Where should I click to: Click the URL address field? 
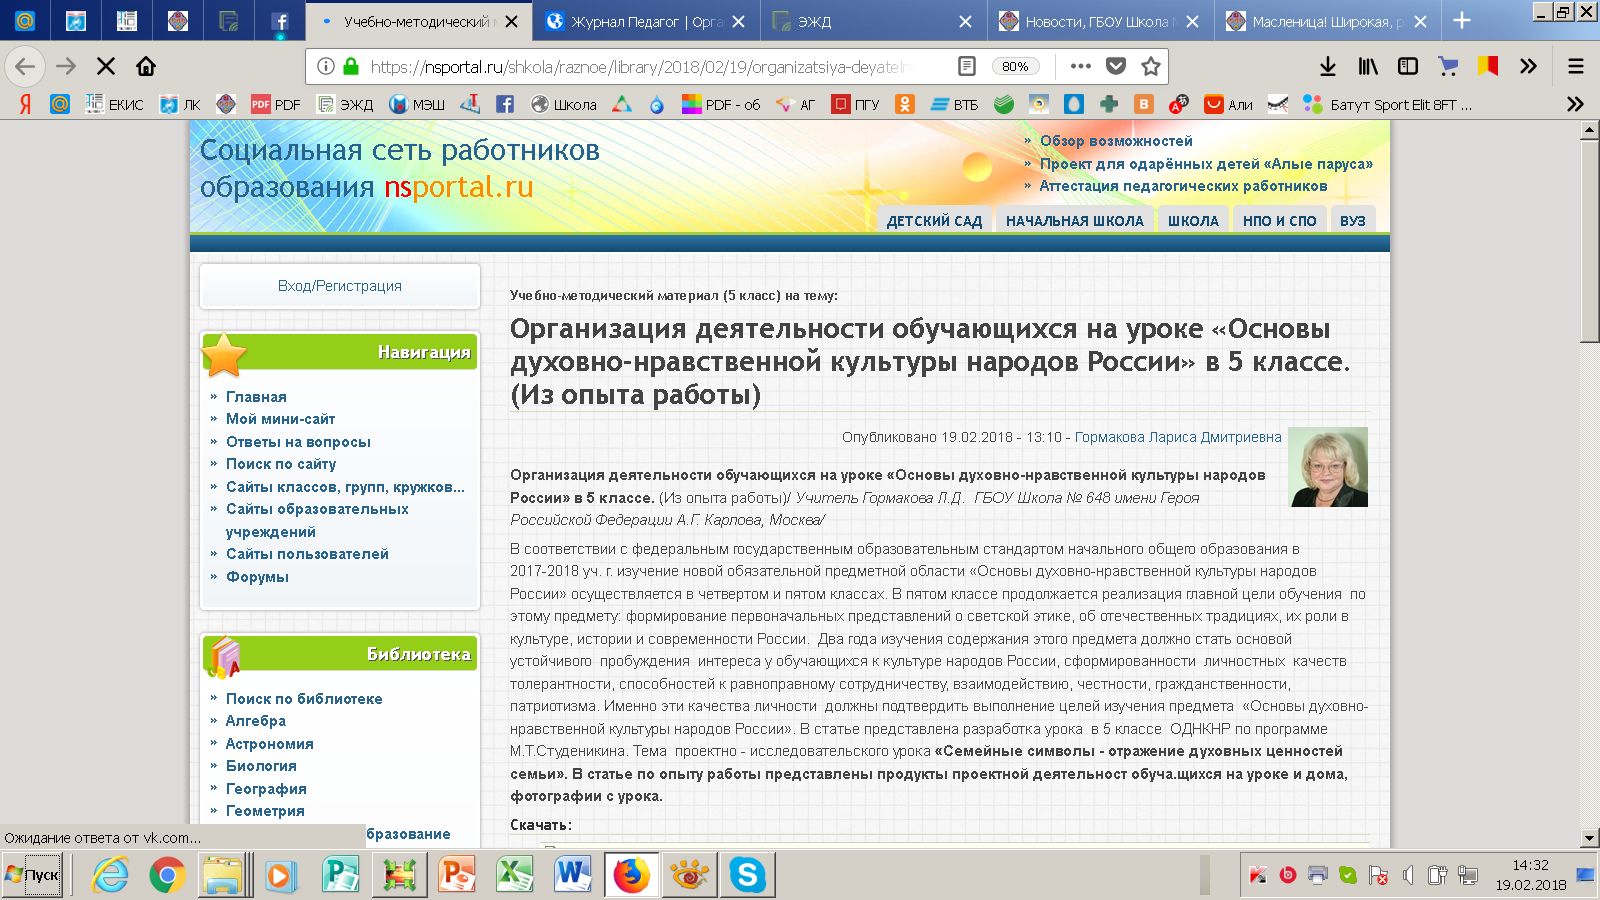pos(640,66)
